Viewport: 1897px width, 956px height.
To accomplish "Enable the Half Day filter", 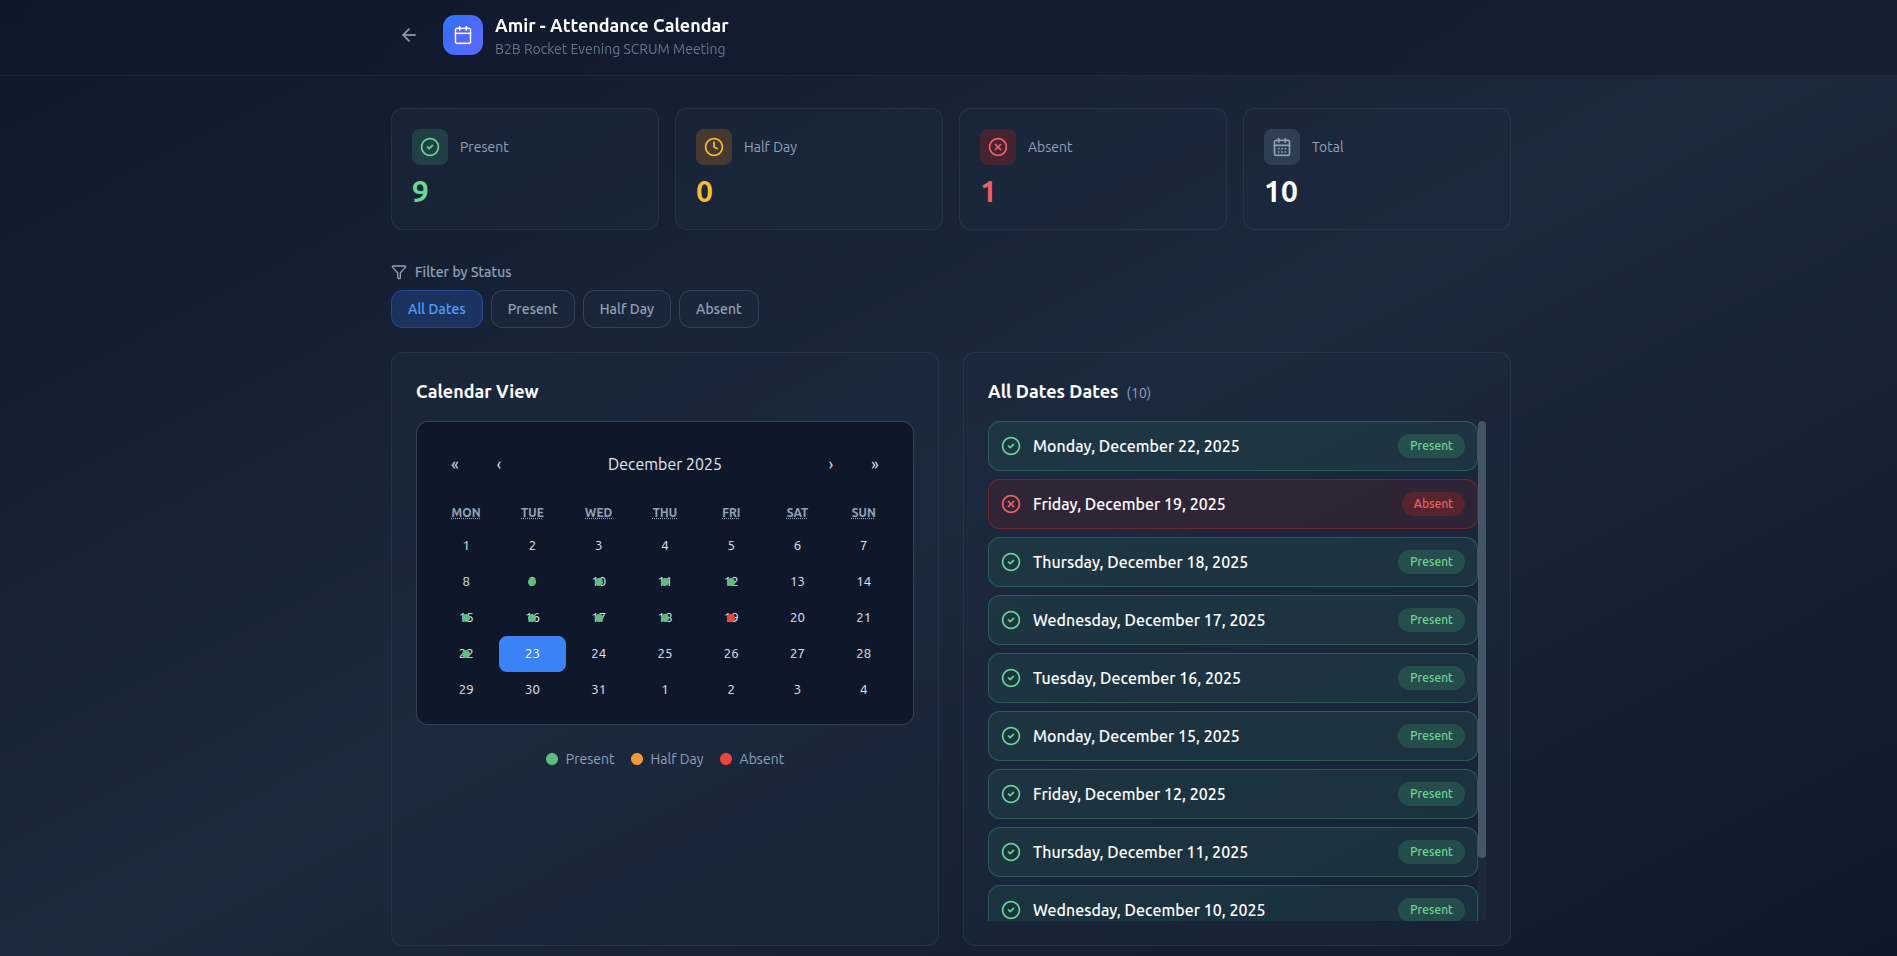I will [x=626, y=309].
